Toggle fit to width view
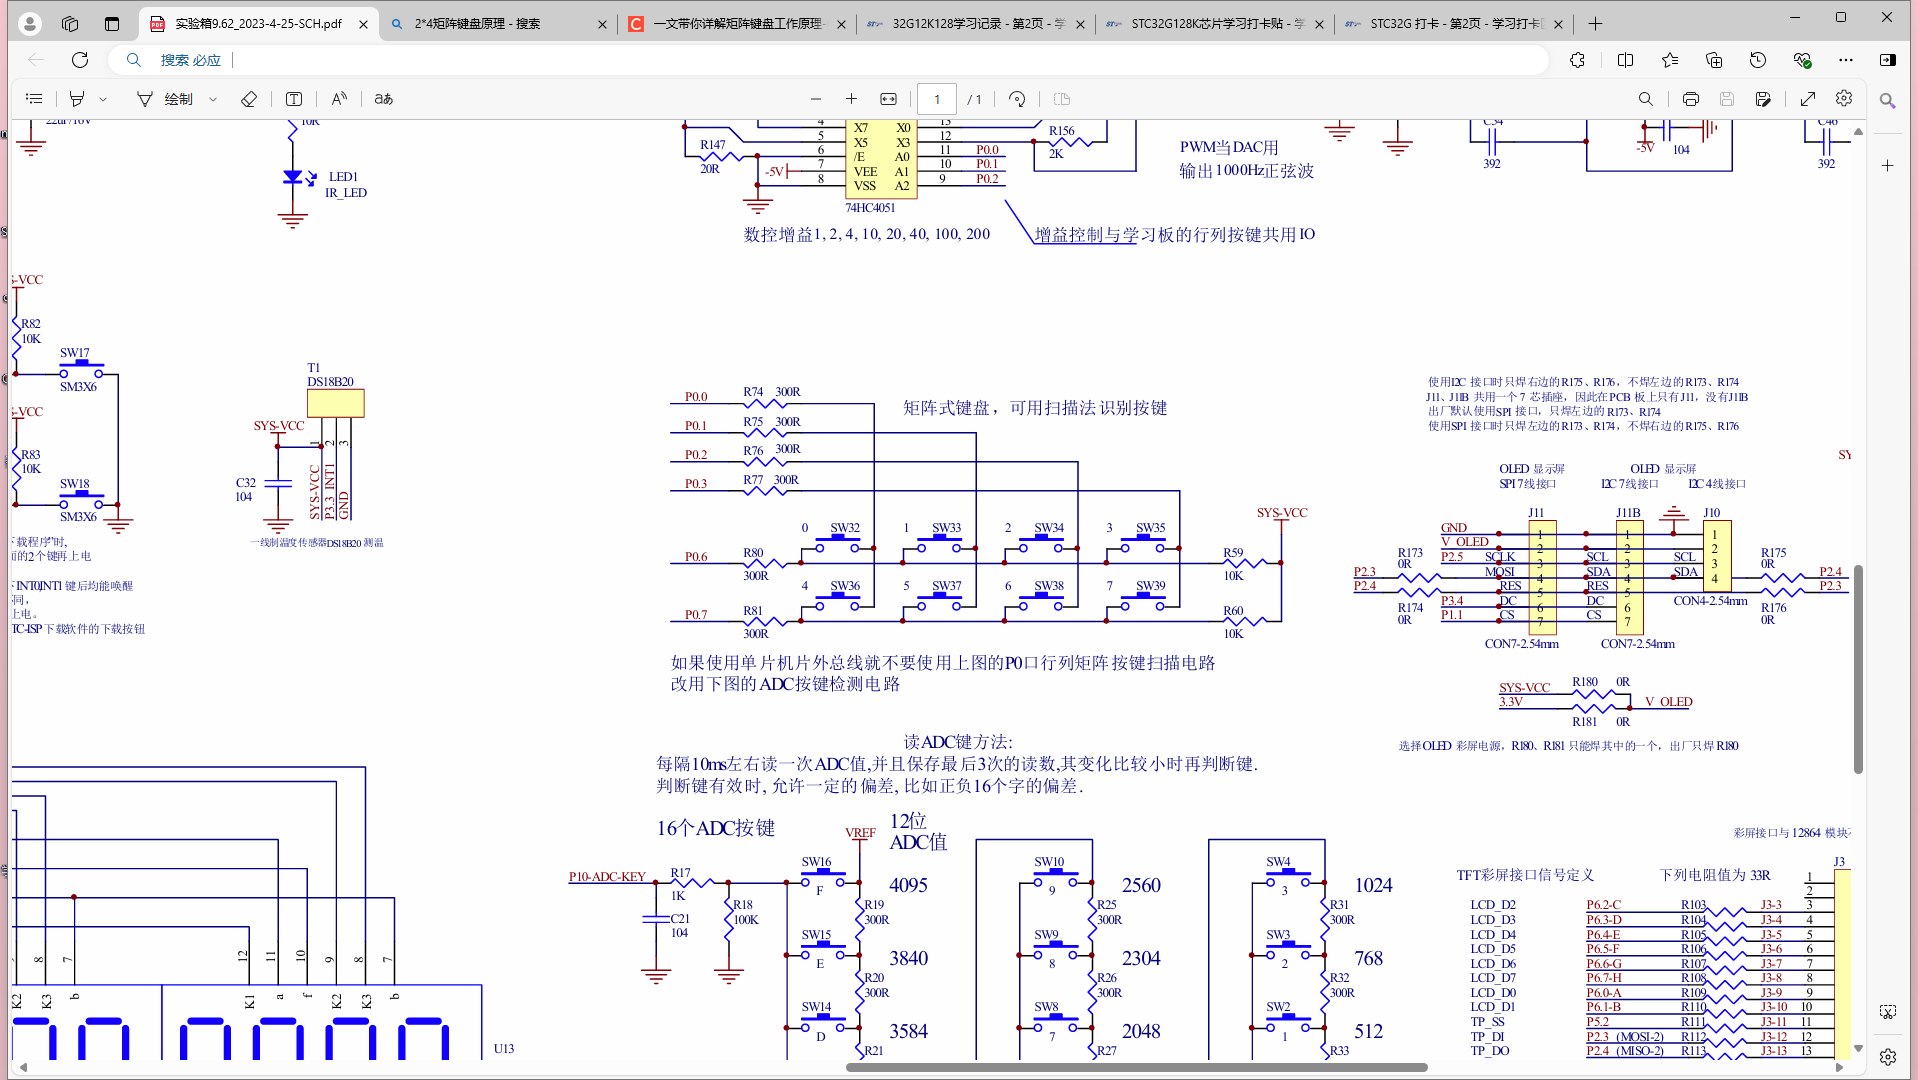 coord(888,99)
